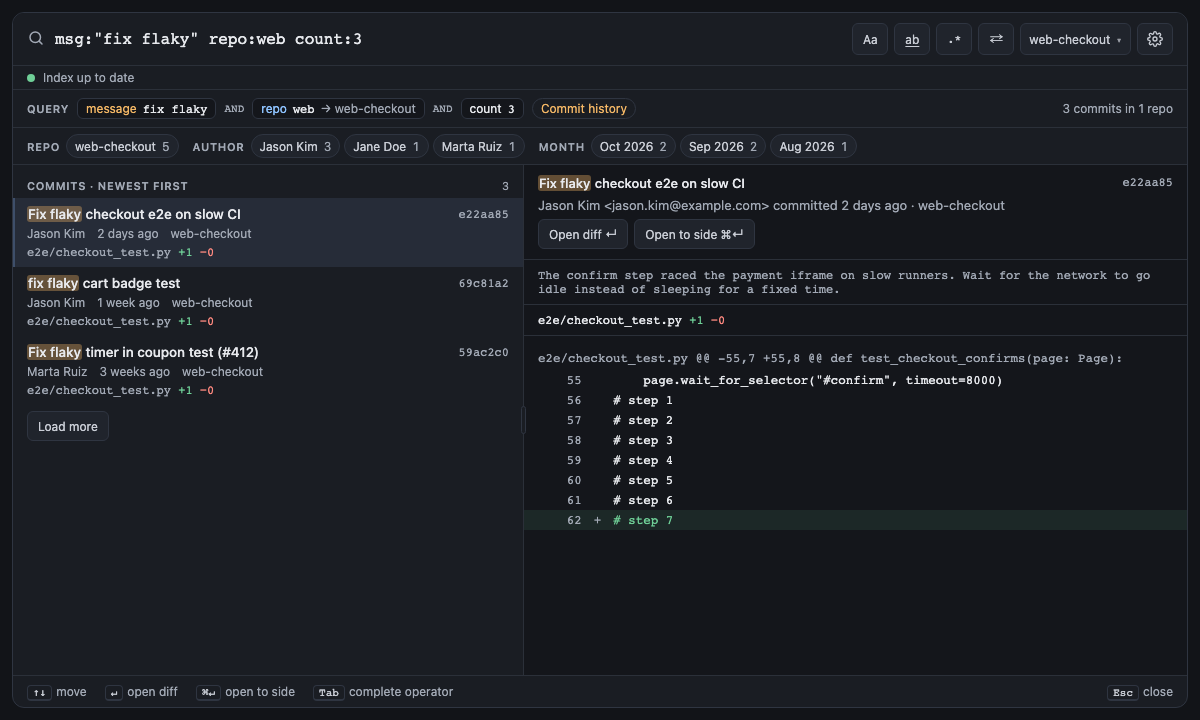Click the Load more button
The height and width of the screenshot is (720, 1200).
click(x=68, y=426)
